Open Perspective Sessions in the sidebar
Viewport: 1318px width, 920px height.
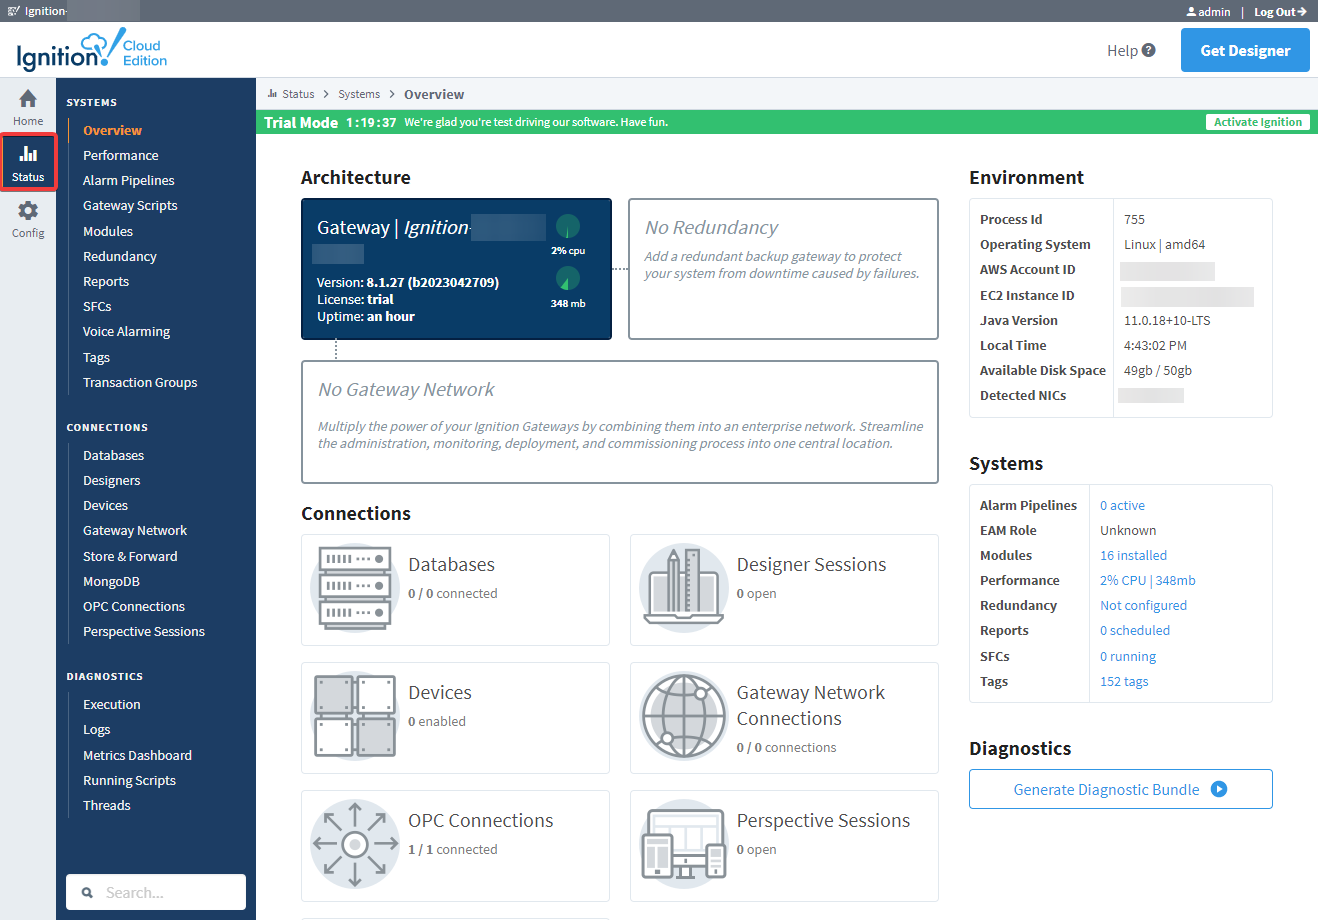coord(144,631)
